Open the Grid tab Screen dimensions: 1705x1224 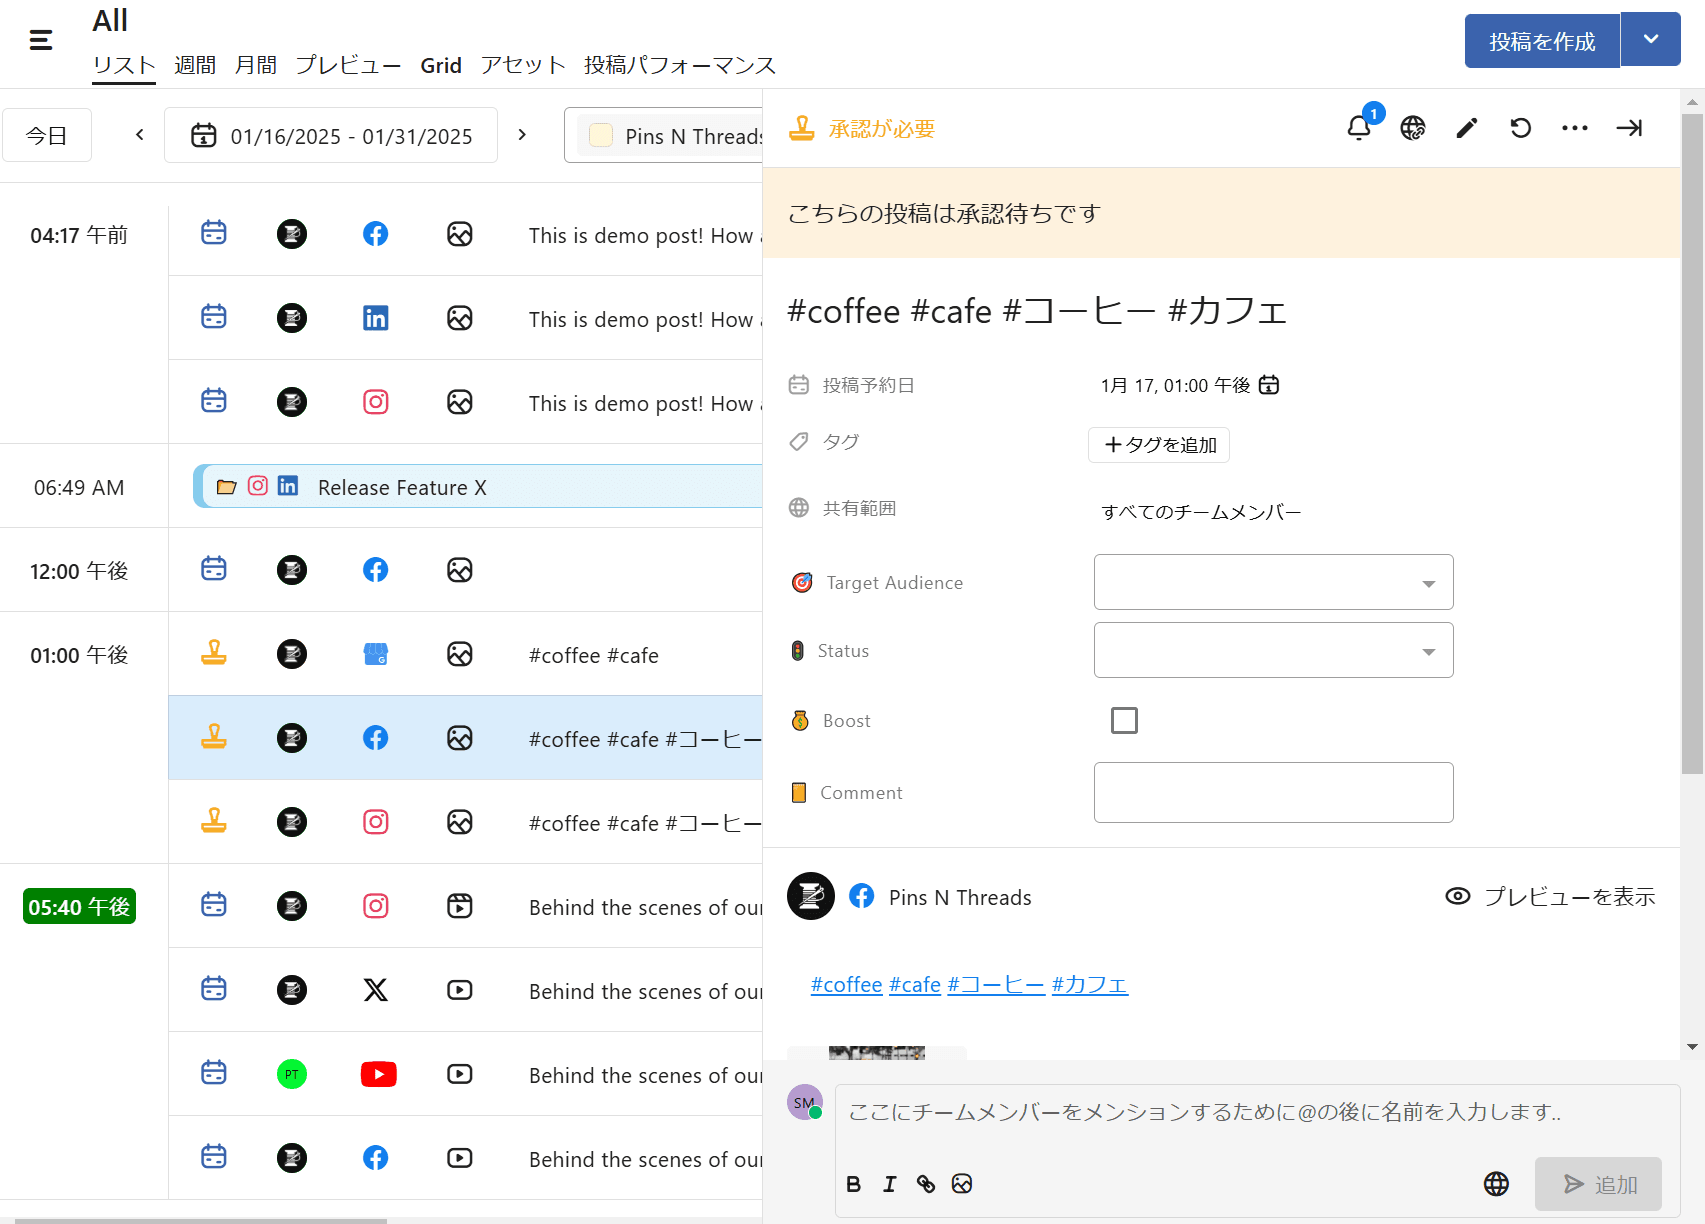tap(441, 66)
